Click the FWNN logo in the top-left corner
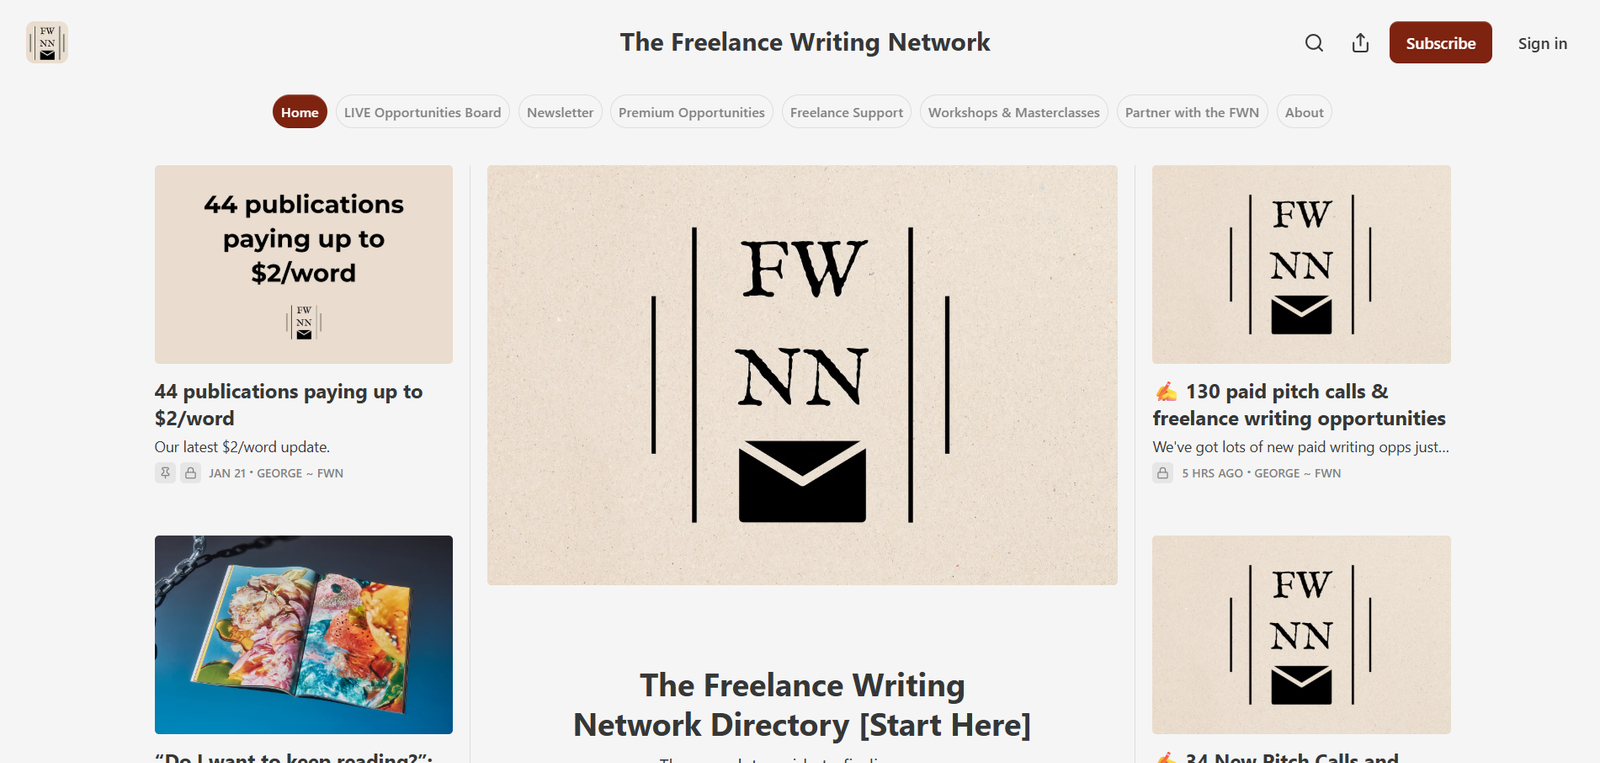The height and width of the screenshot is (763, 1600). (46, 43)
